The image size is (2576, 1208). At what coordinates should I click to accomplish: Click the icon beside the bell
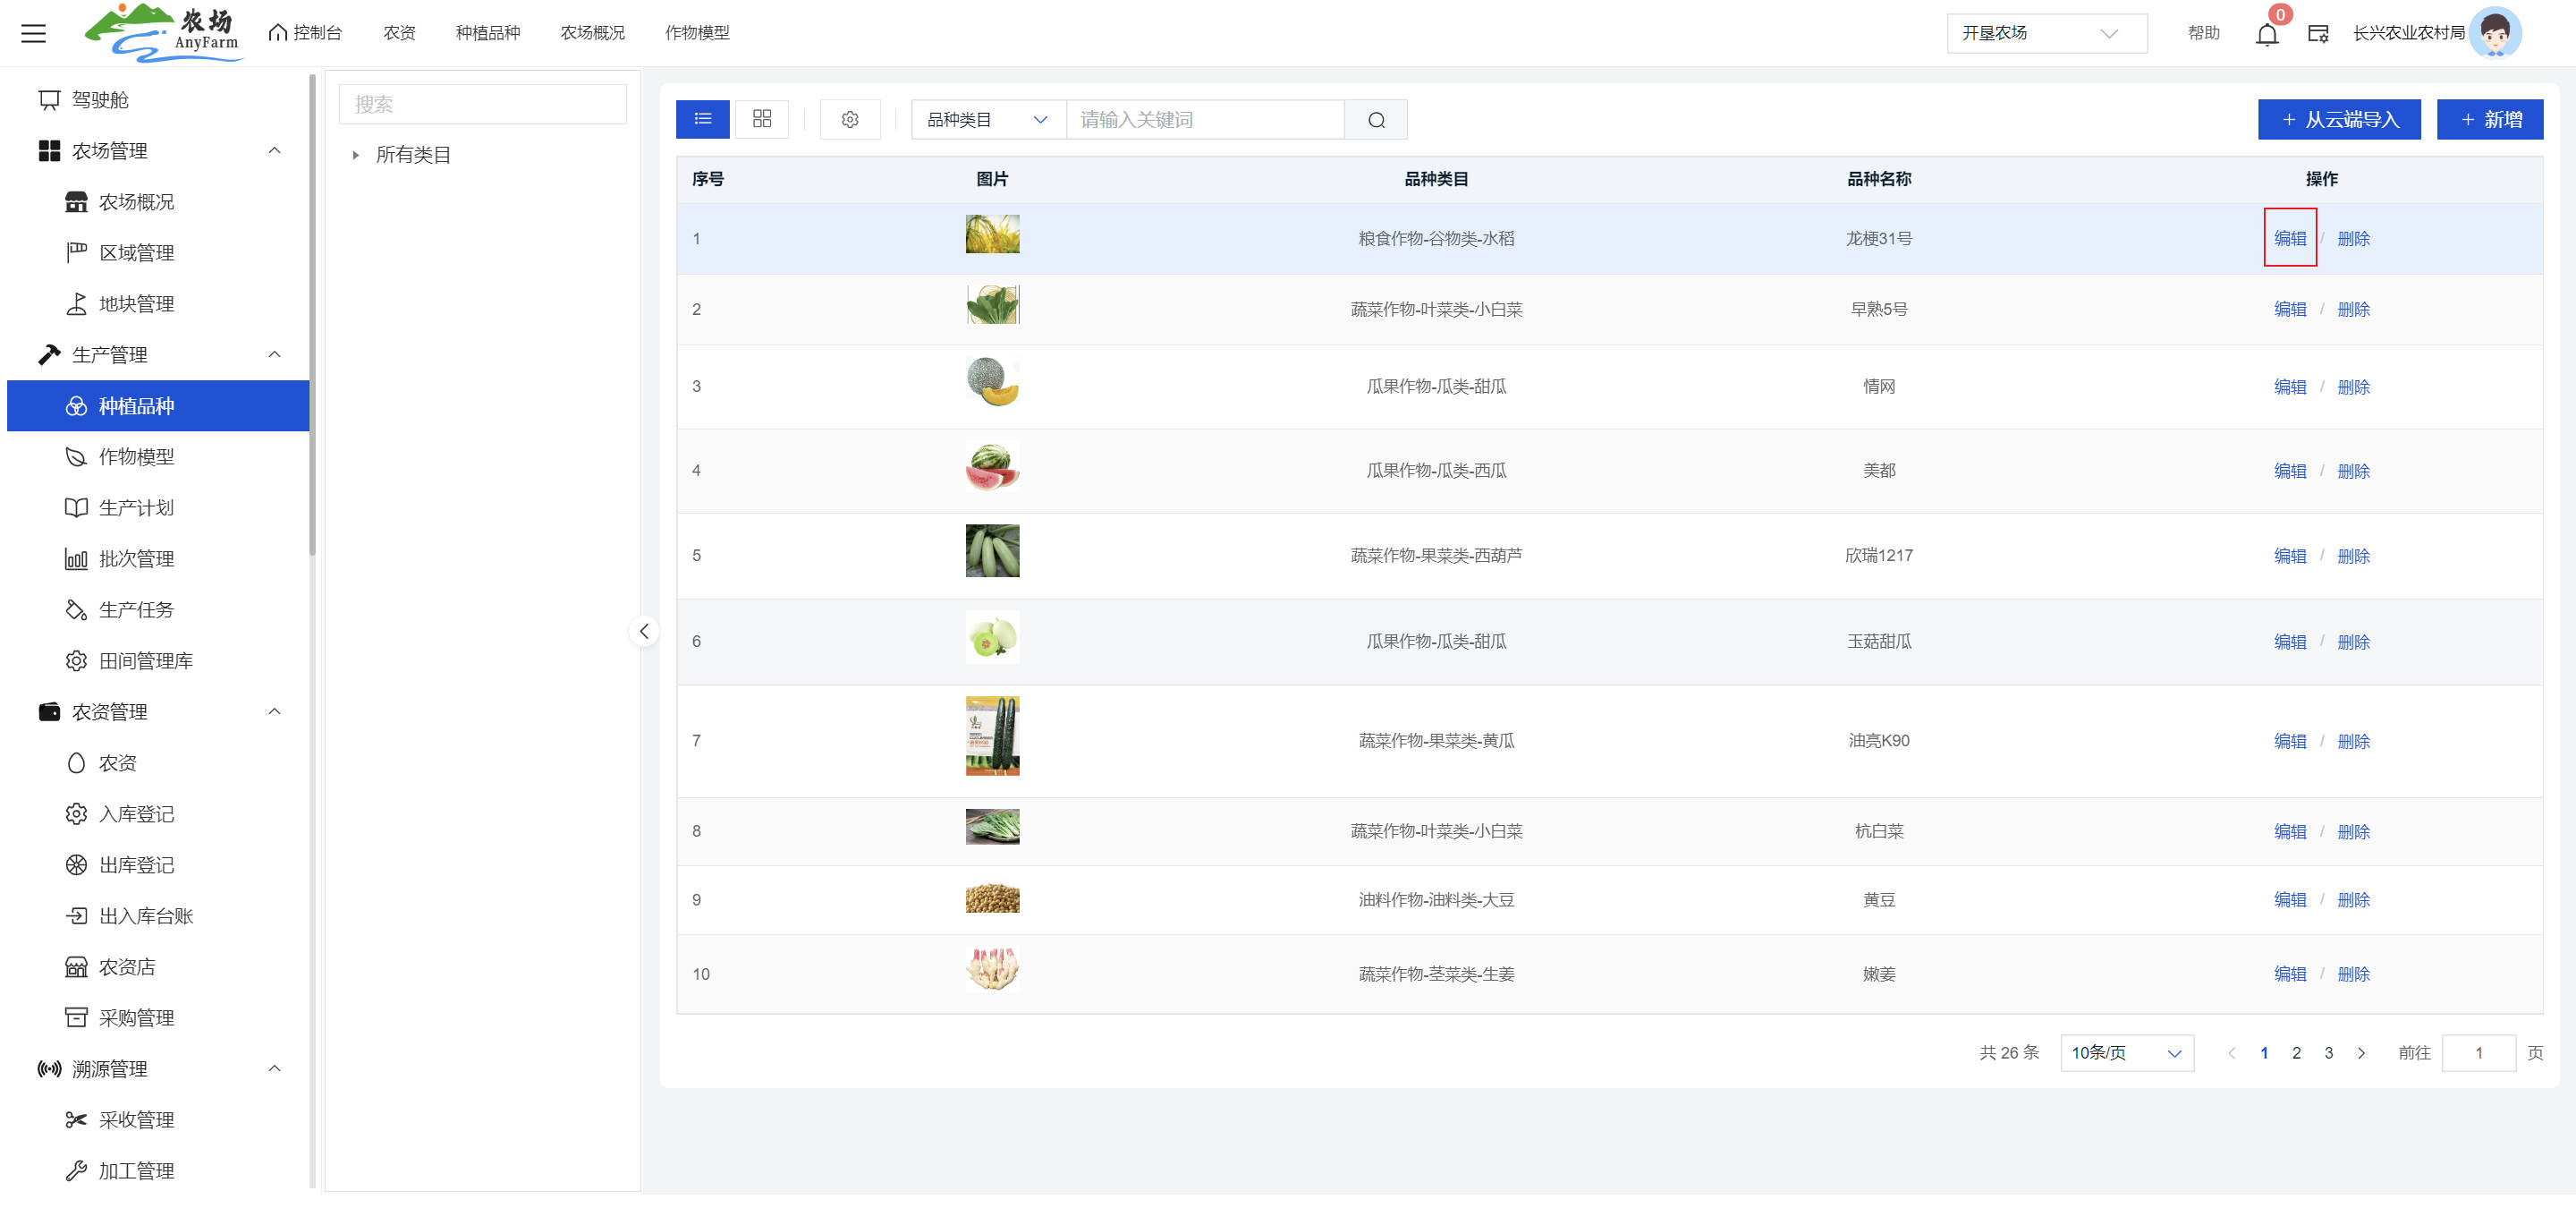2317,34
